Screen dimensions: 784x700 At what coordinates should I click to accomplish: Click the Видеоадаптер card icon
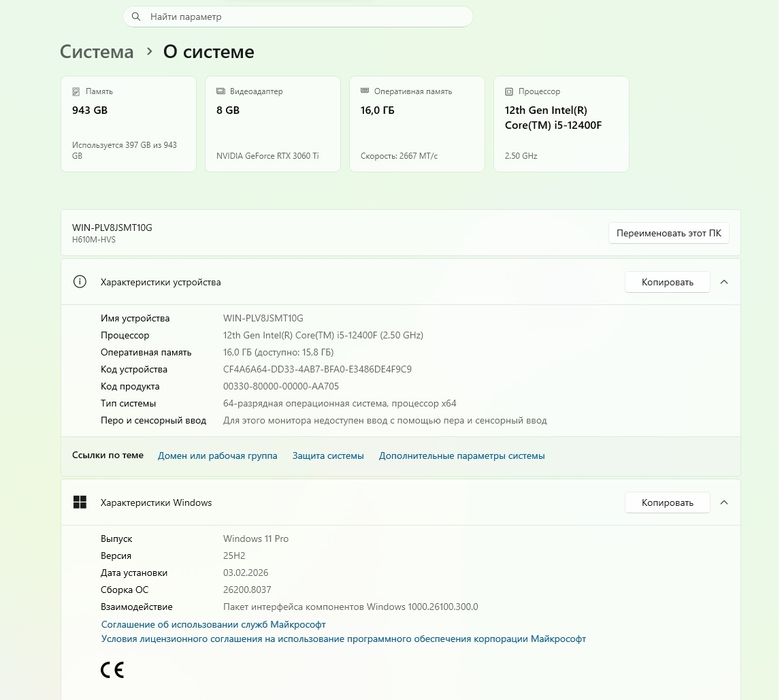tap(221, 91)
